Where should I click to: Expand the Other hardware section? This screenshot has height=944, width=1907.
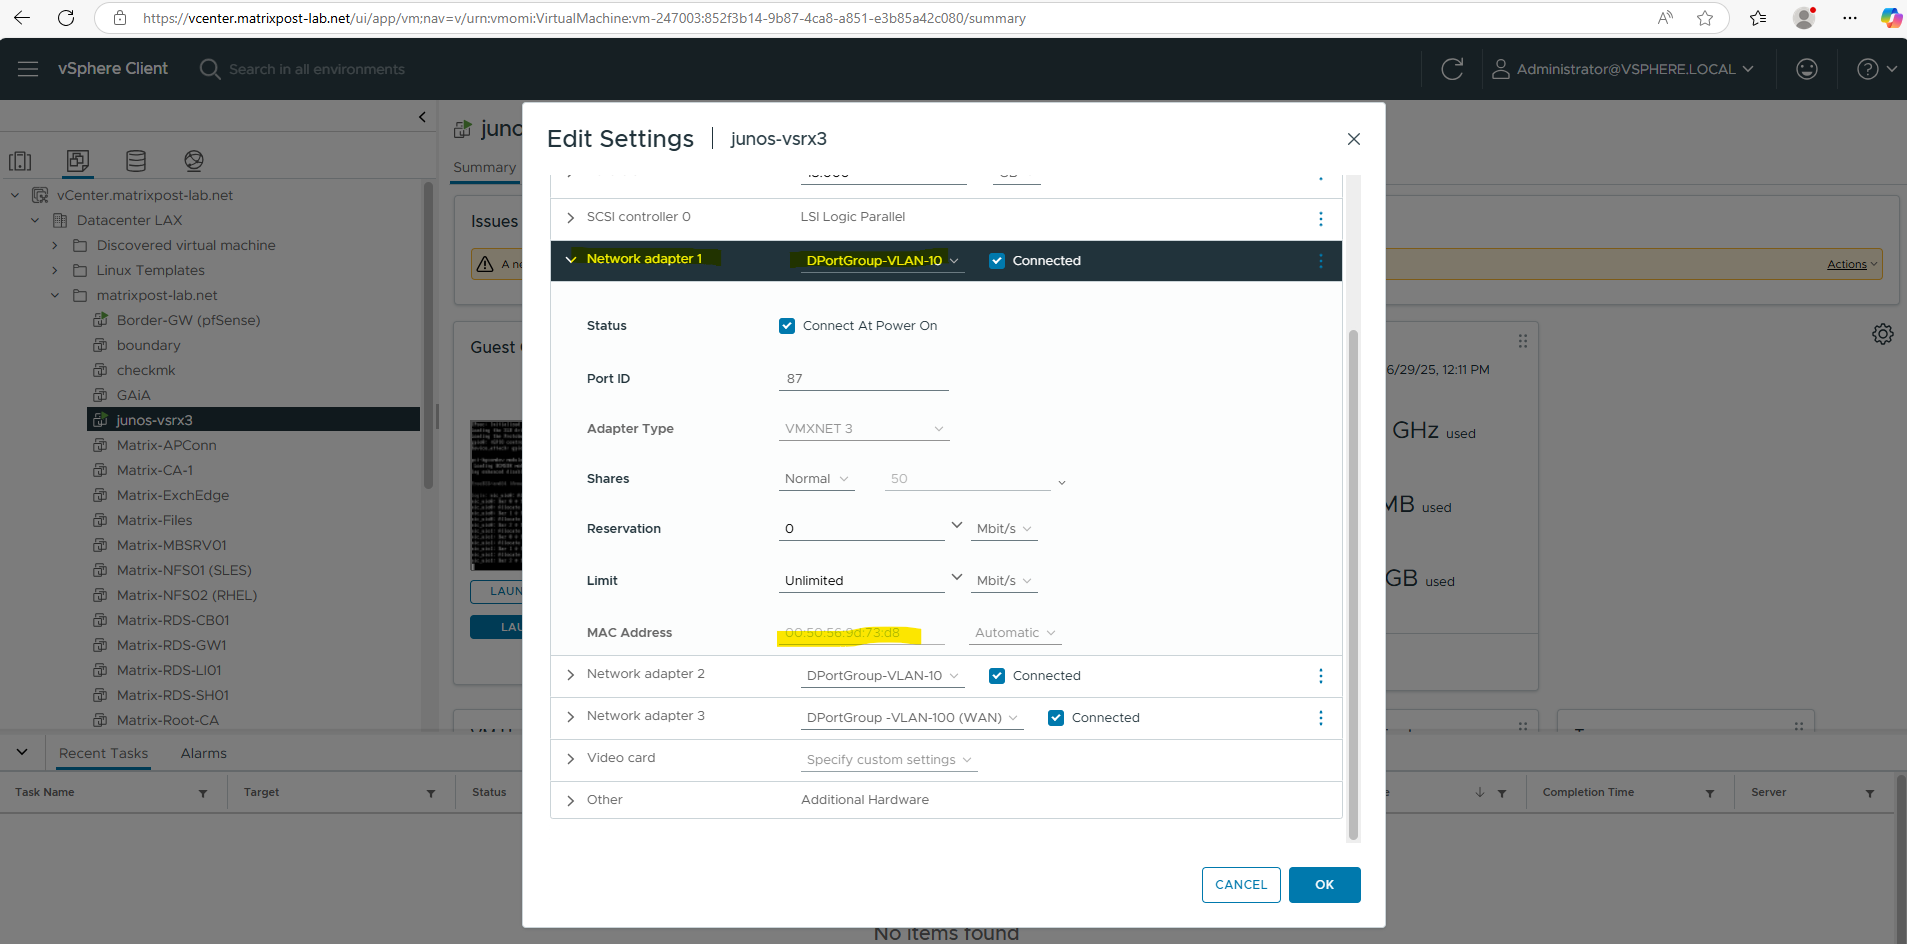pos(571,801)
